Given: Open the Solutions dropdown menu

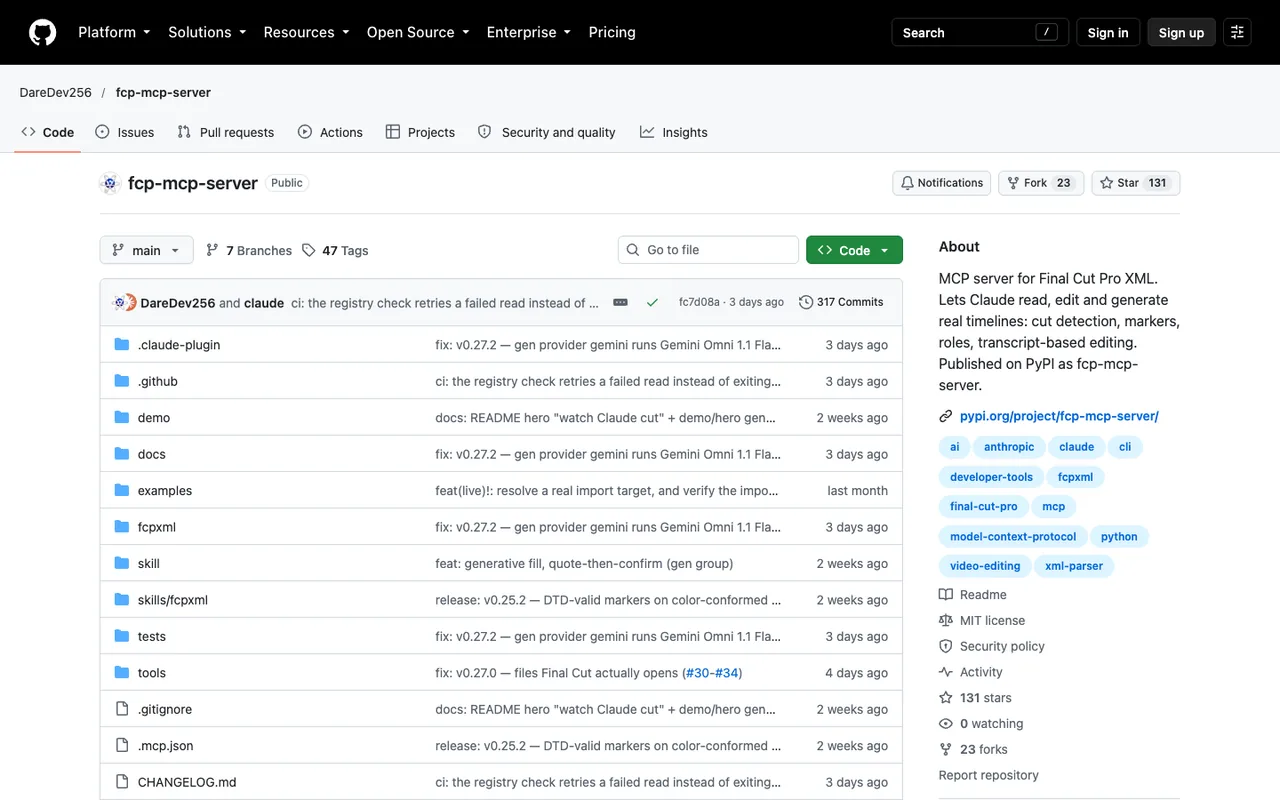Looking at the screenshot, I should click(207, 32).
